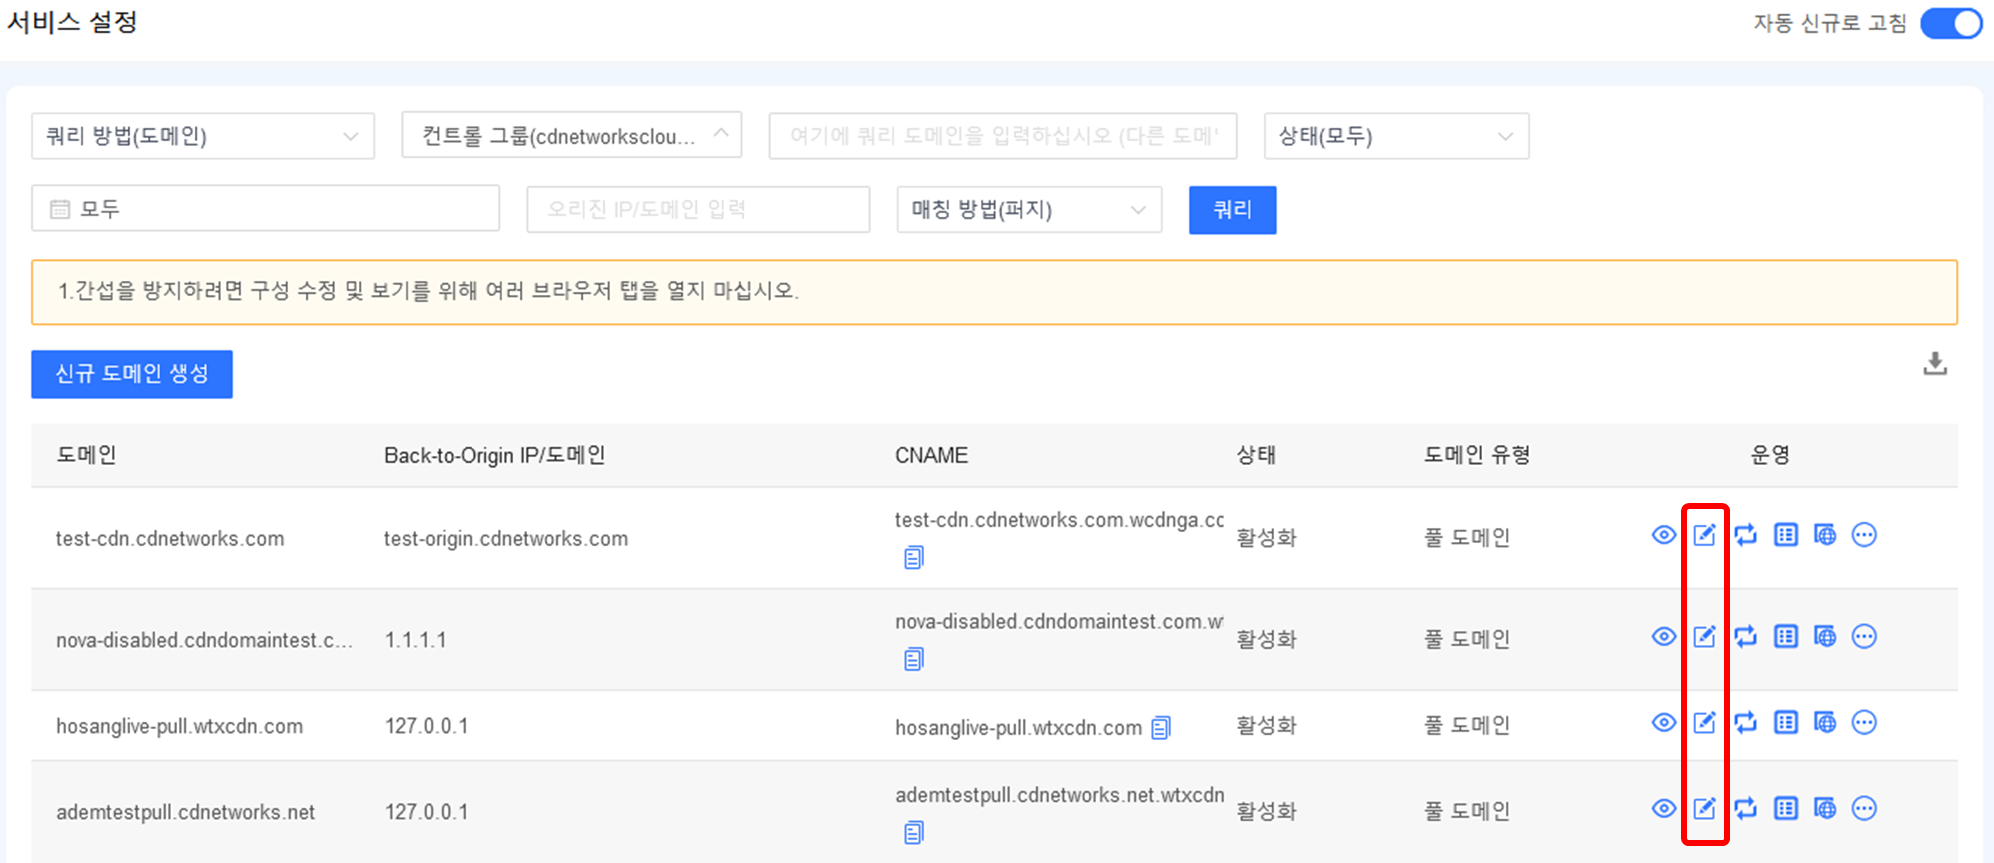Click domain ademtestpull.cdnetworks.net
The width and height of the screenshot is (1994, 863).
pyautogui.click(x=185, y=812)
